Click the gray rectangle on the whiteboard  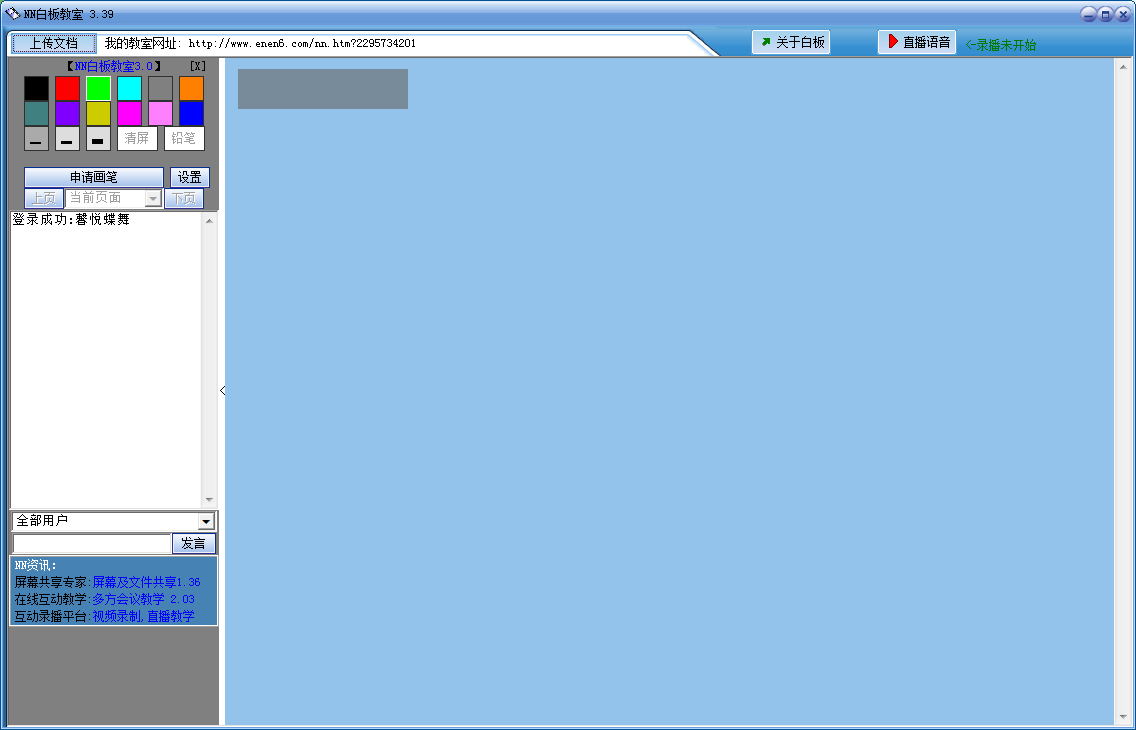323,89
